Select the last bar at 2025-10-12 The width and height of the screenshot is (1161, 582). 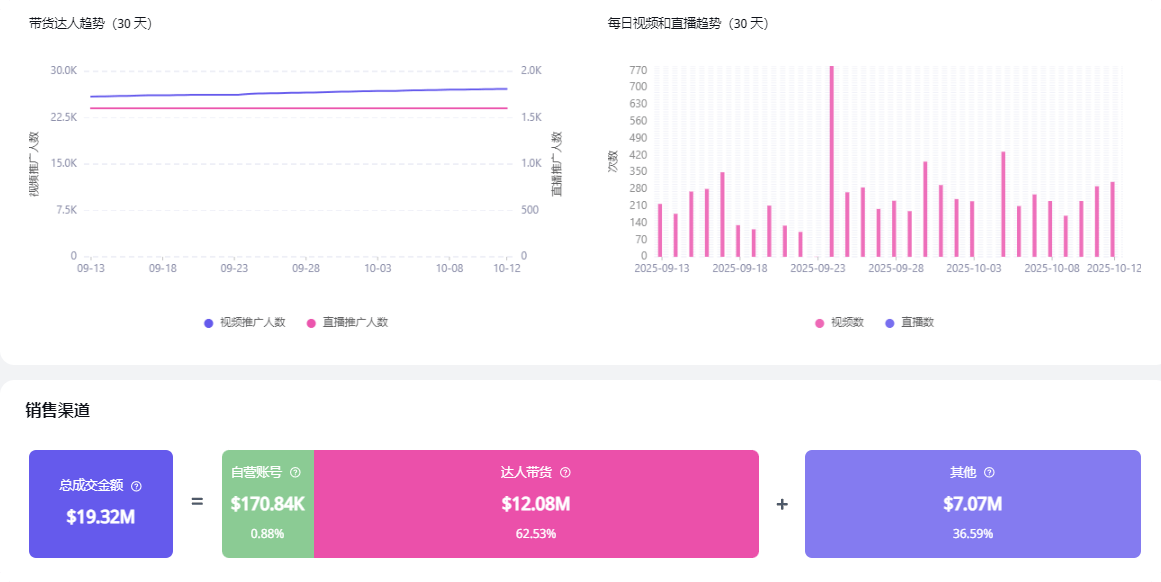point(1112,219)
